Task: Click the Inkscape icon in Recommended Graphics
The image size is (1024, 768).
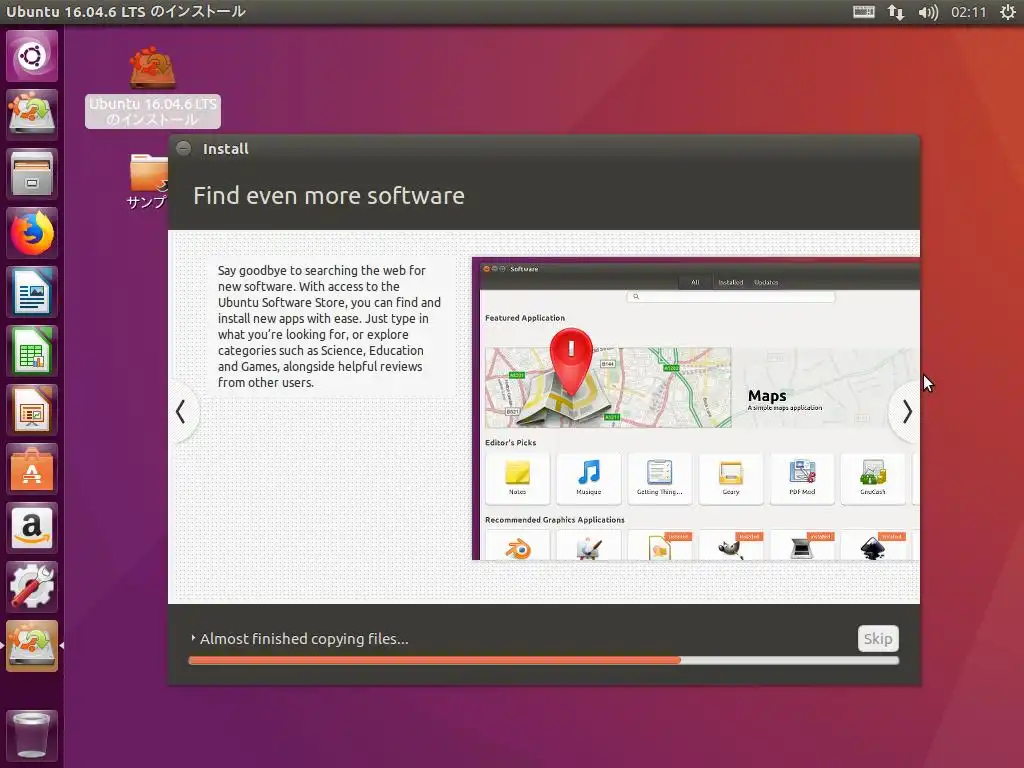Action: click(x=873, y=547)
